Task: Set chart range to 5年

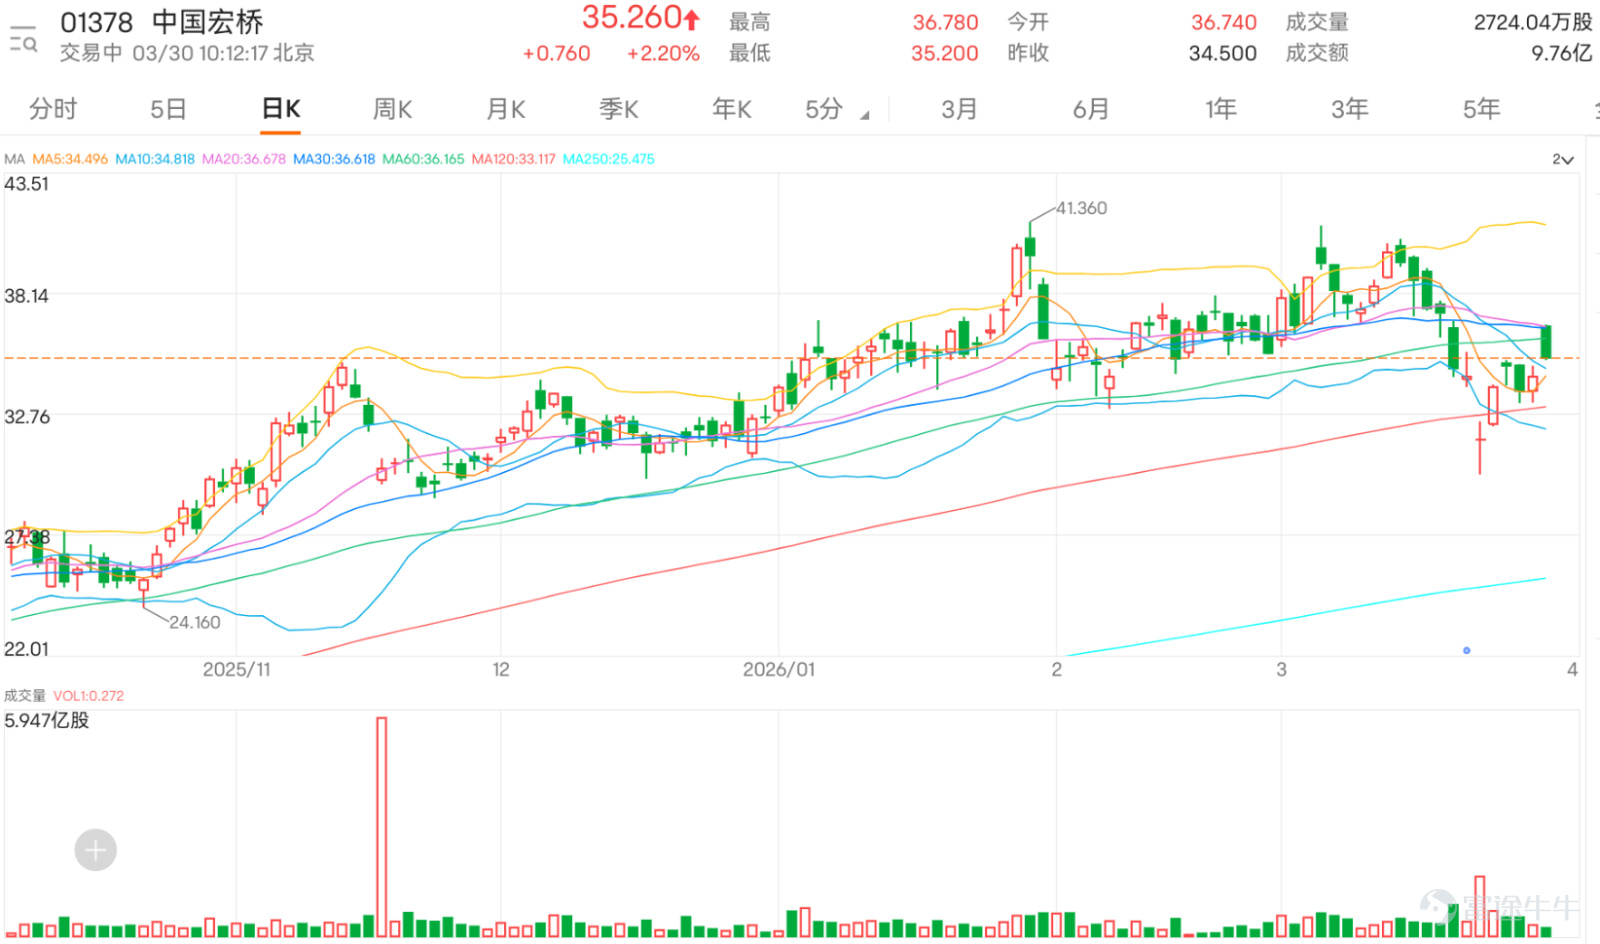Action: coord(1482,109)
